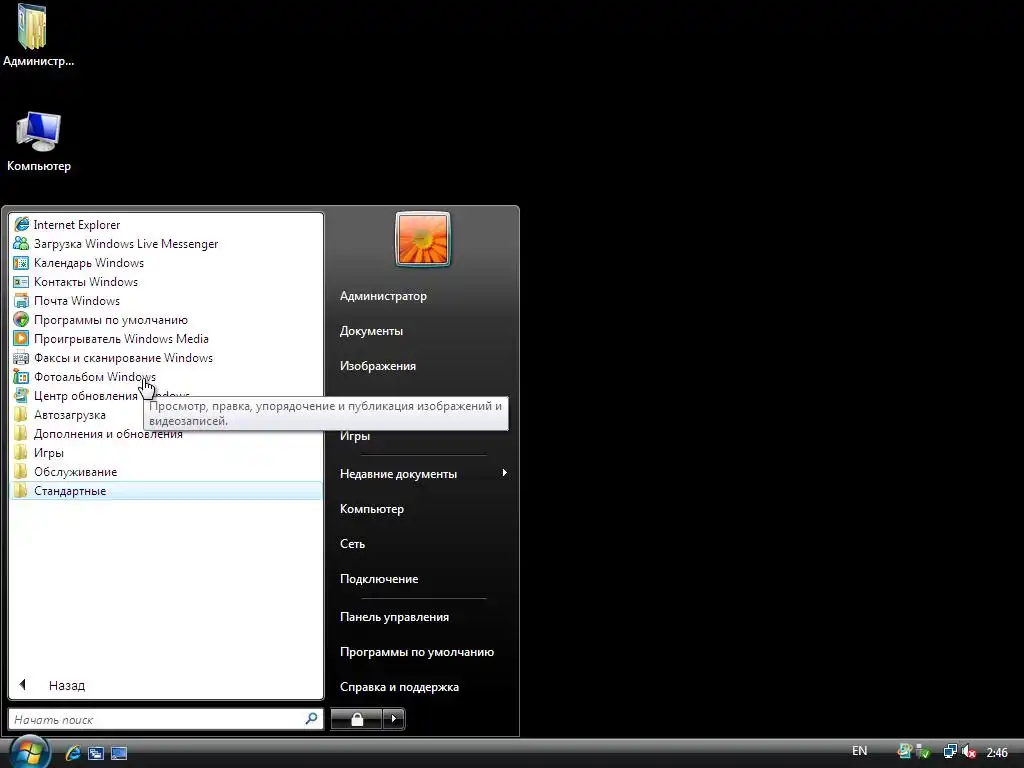The height and width of the screenshot is (768, 1024).
Task: Start Почта Windows mail icon
Action: pyautogui.click(x=21, y=300)
